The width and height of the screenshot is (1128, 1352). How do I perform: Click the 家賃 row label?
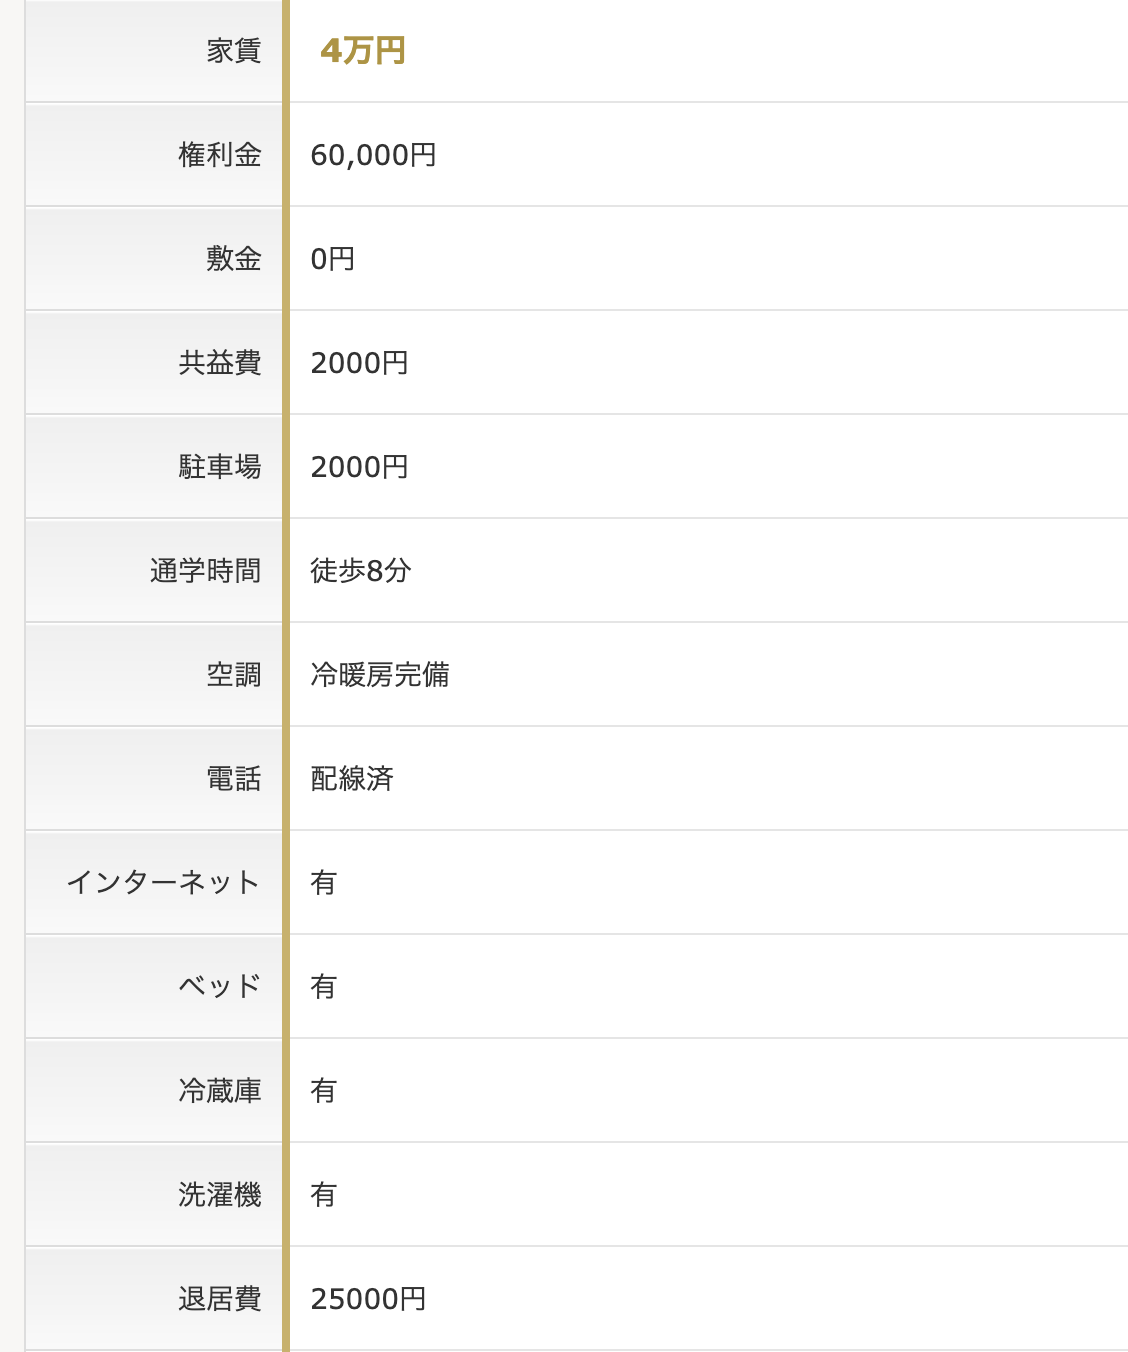pos(233,51)
